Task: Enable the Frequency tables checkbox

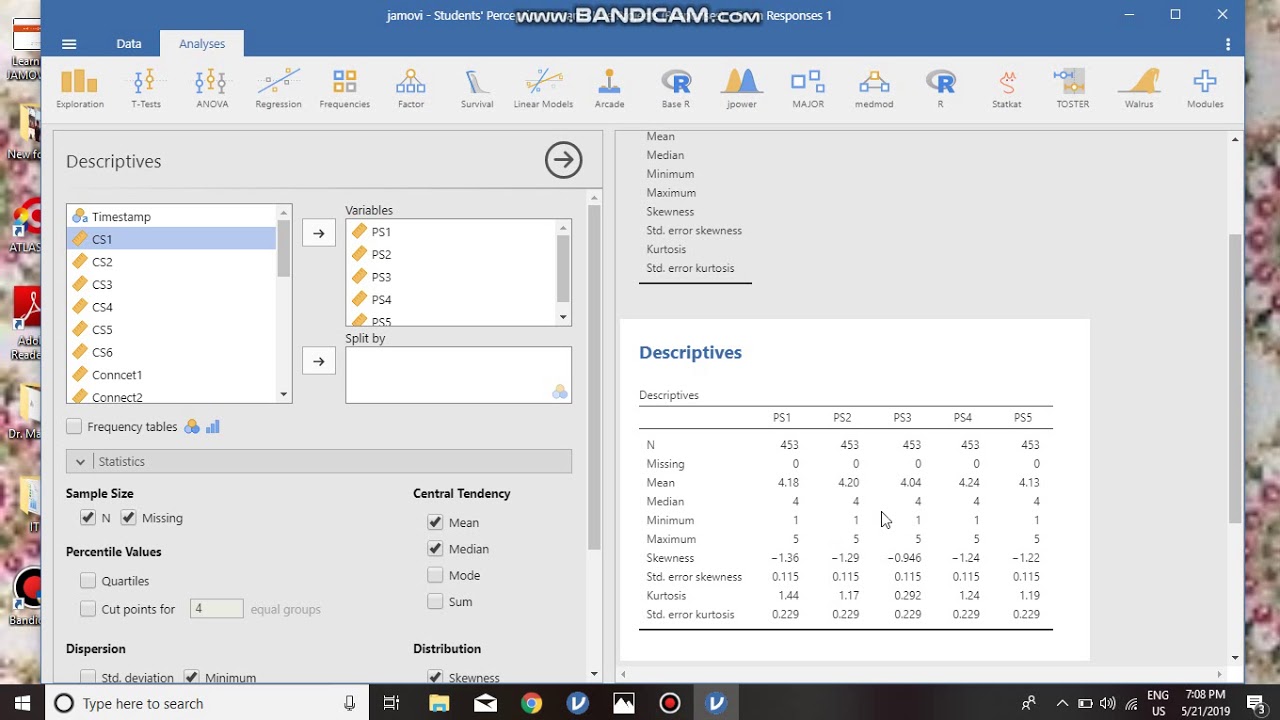Action: pyautogui.click(x=74, y=427)
